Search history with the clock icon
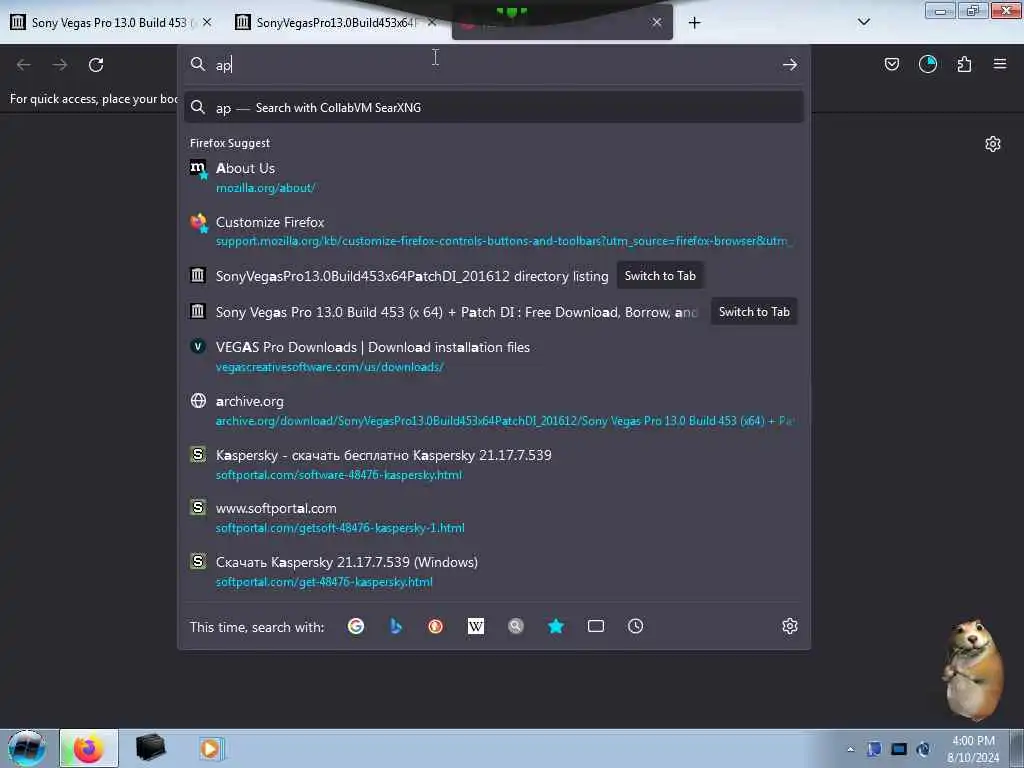 point(635,626)
